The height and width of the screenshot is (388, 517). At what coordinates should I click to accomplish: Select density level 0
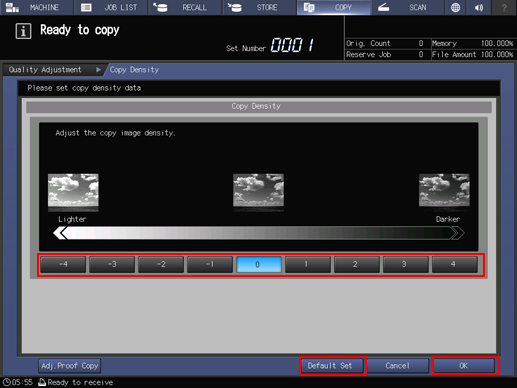tap(259, 264)
